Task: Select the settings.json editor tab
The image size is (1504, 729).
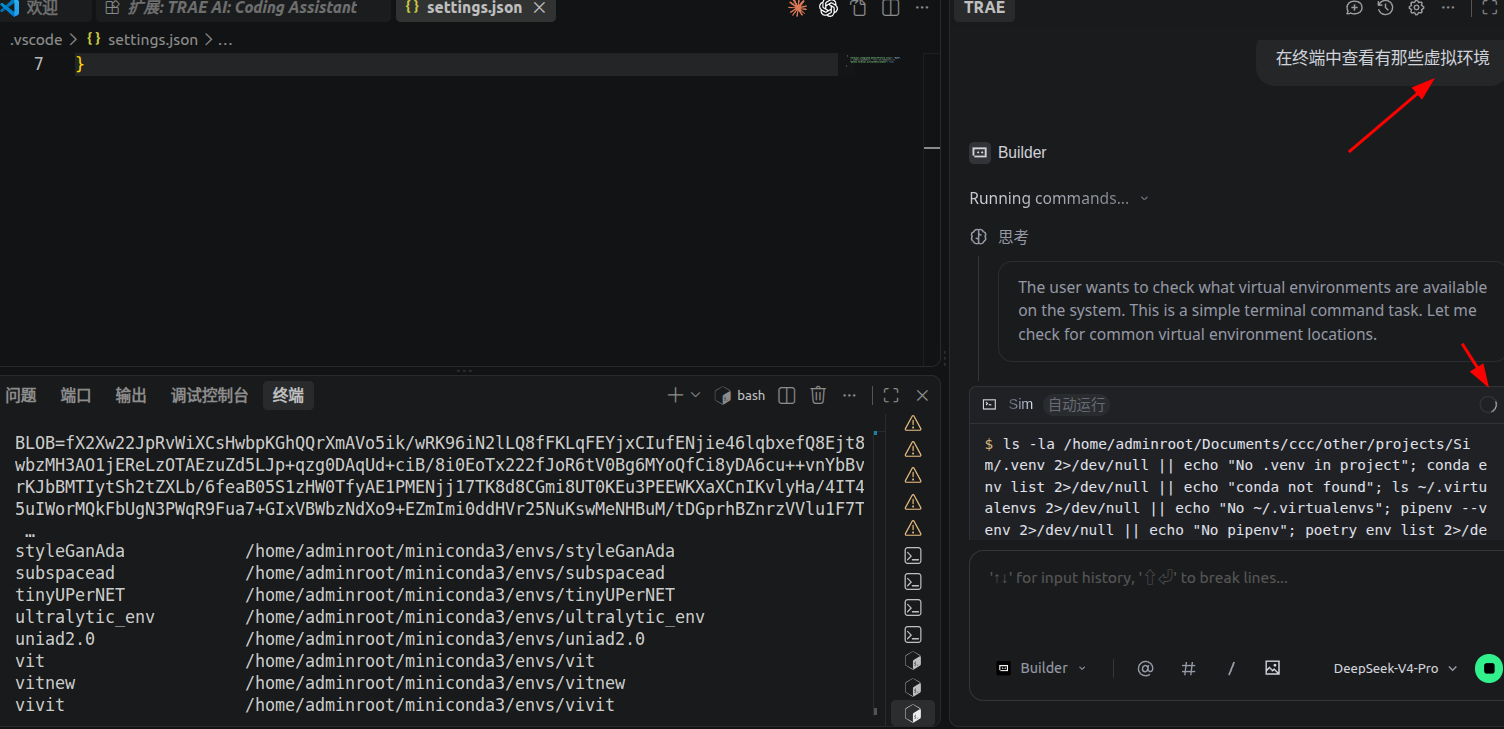Action: click(x=474, y=8)
